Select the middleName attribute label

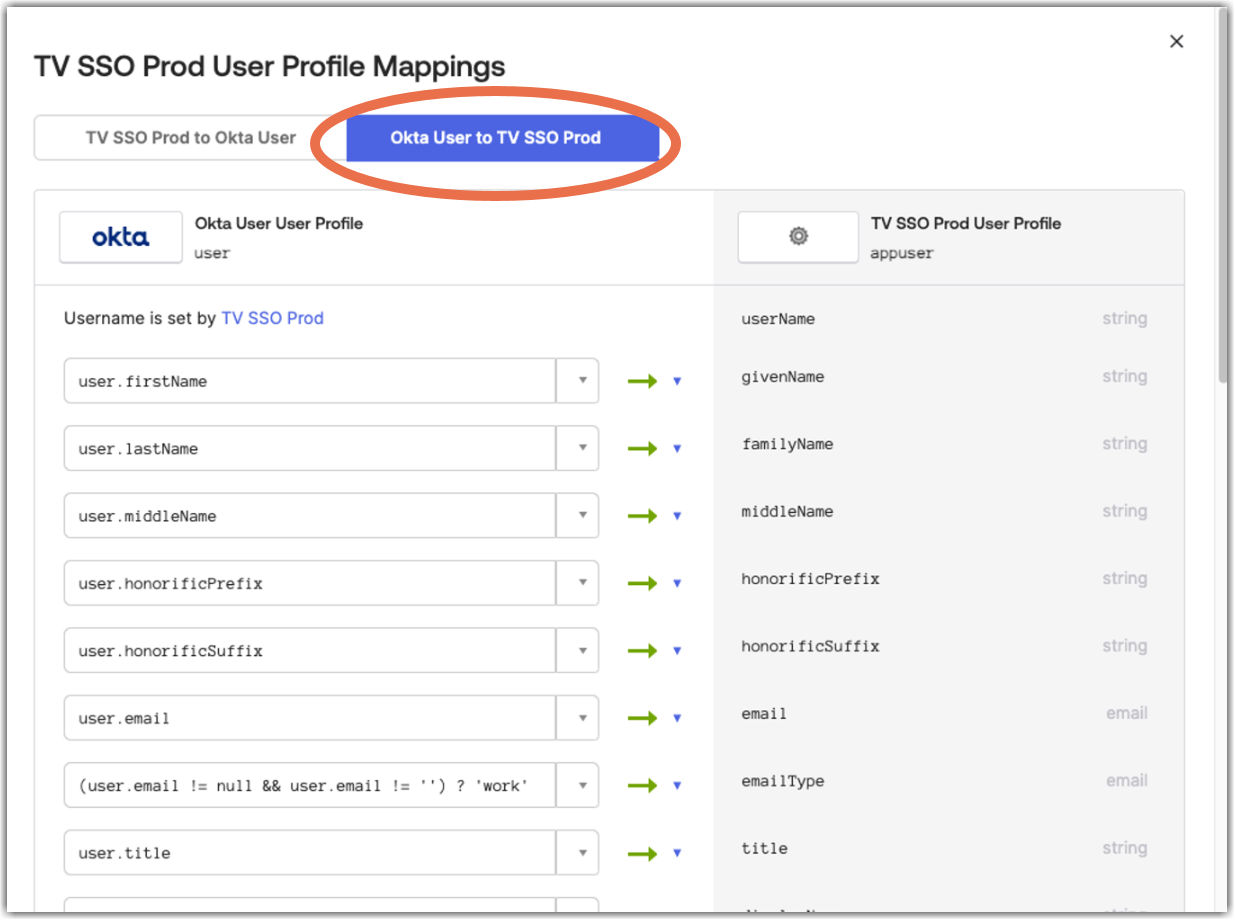[x=787, y=511]
